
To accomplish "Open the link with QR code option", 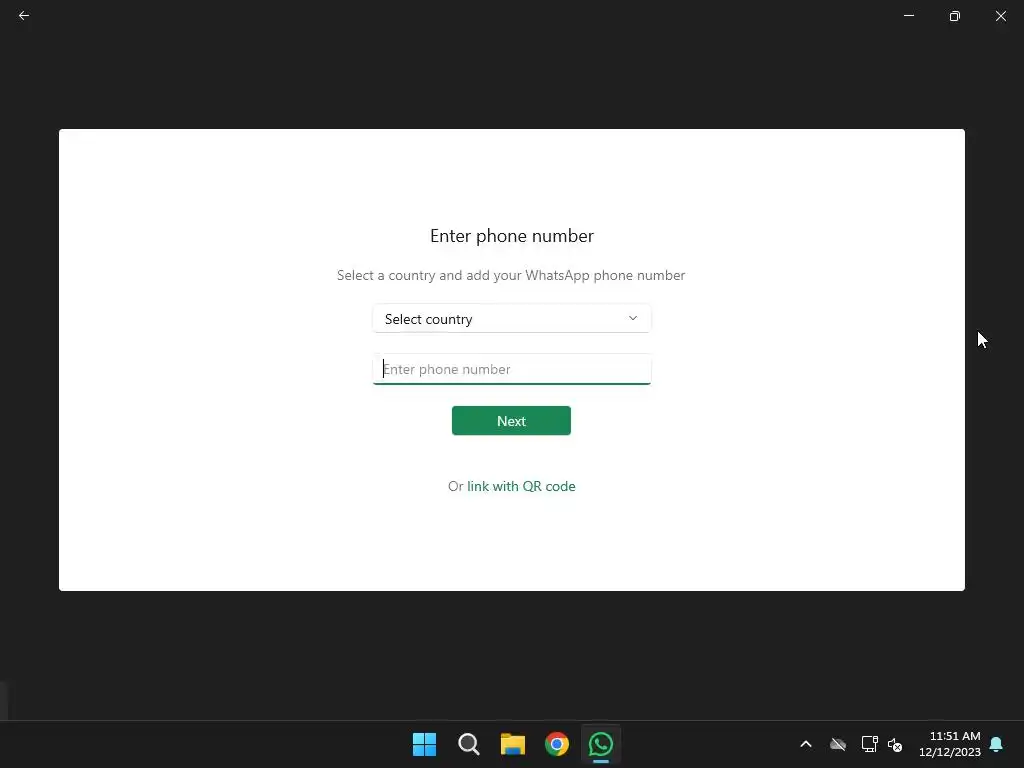I will click(x=521, y=486).
